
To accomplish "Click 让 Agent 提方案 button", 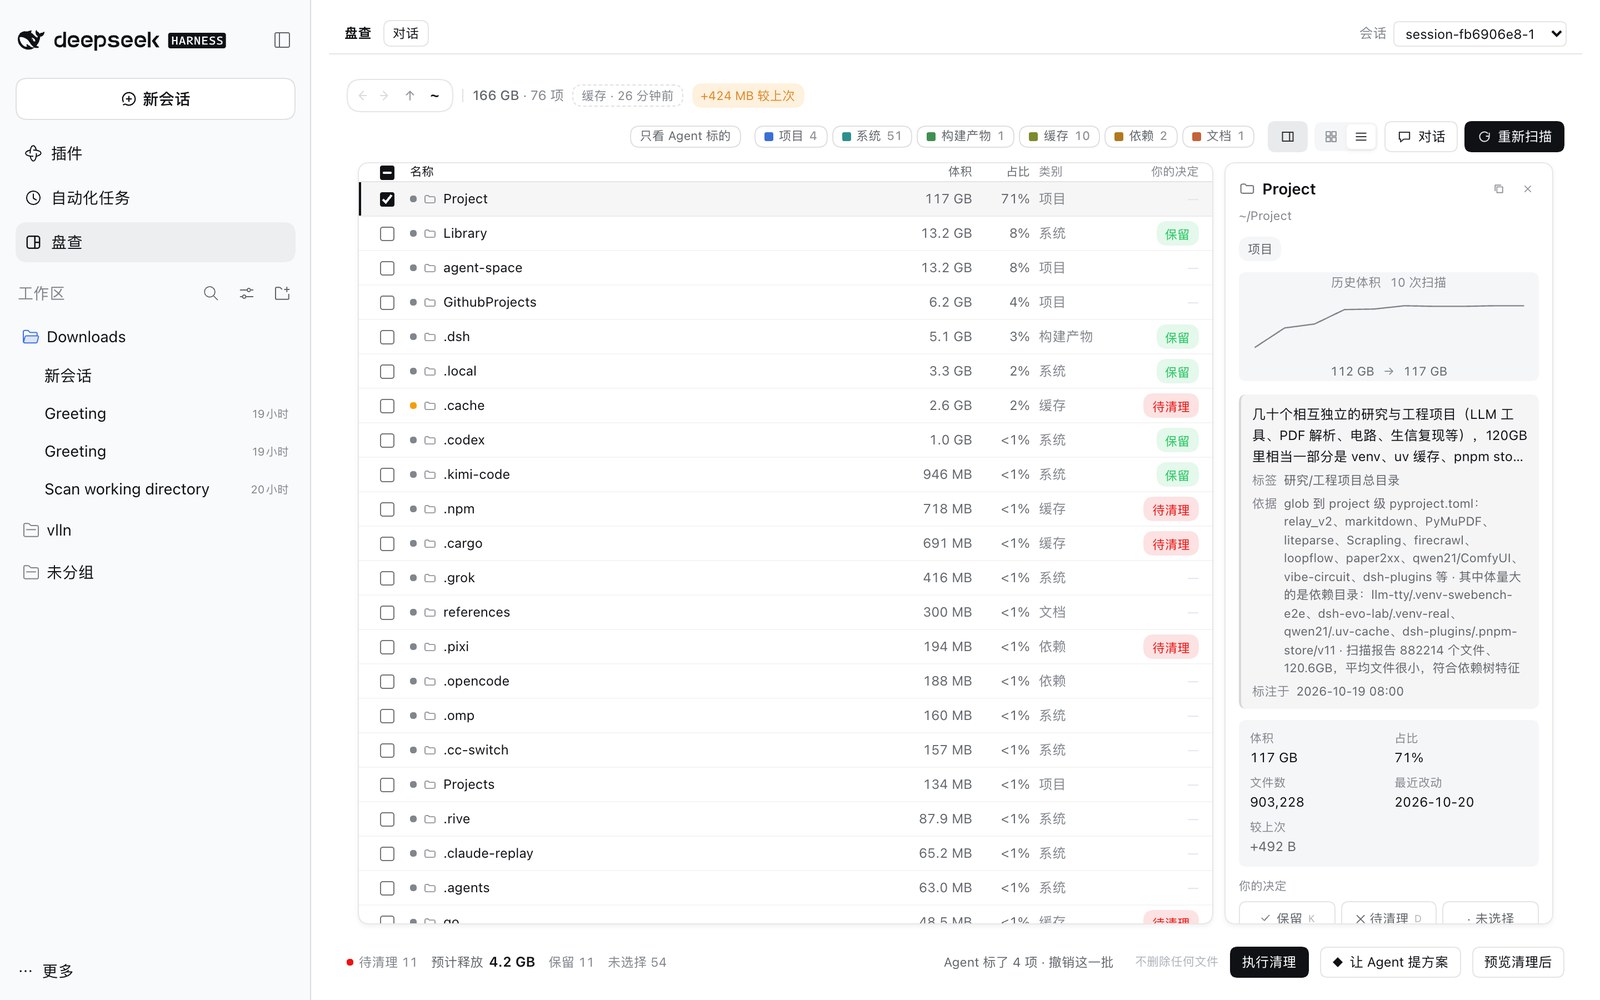I will (x=1390, y=962).
